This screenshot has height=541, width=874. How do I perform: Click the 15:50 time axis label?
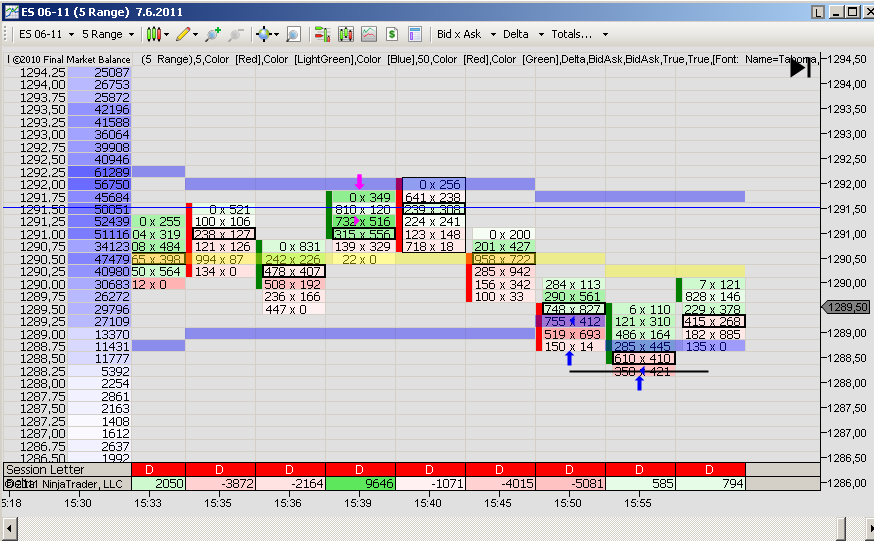coord(567,503)
